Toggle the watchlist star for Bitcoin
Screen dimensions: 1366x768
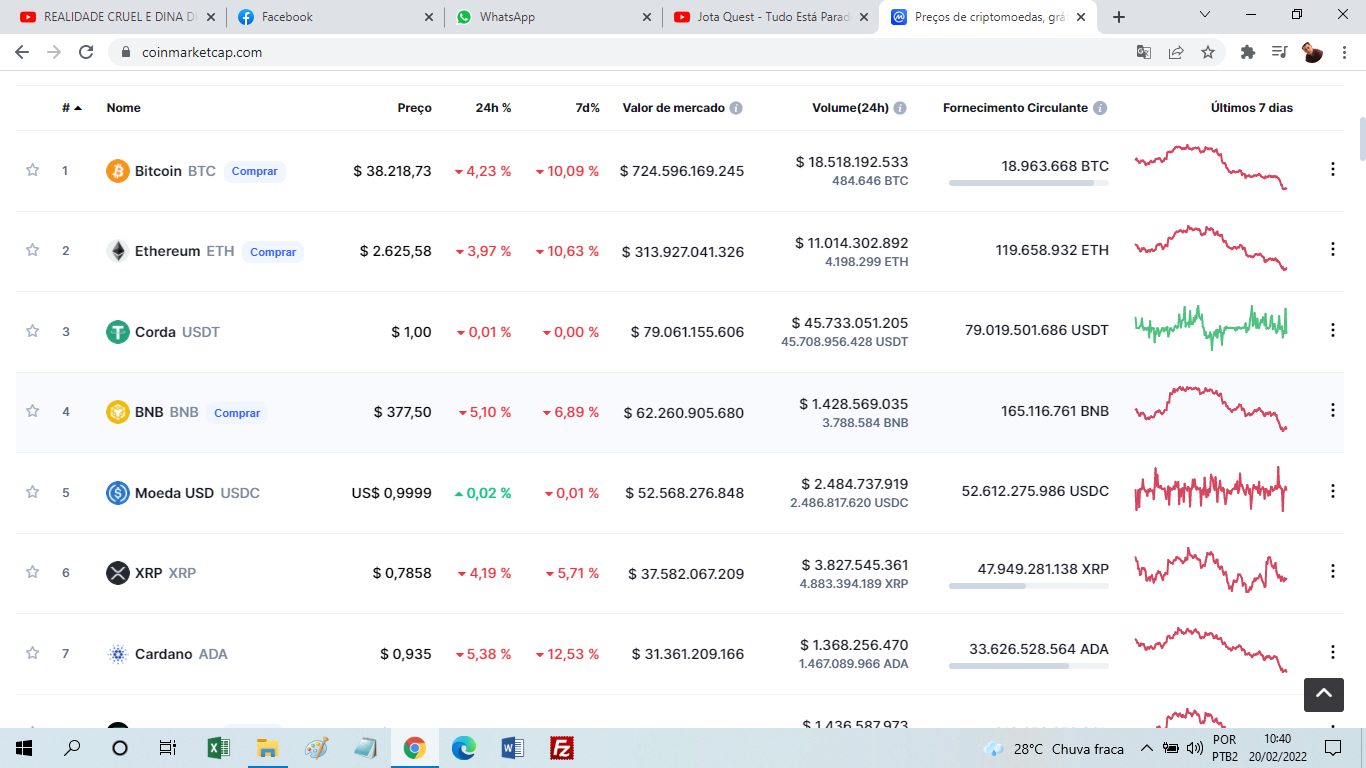tap(32, 171)
